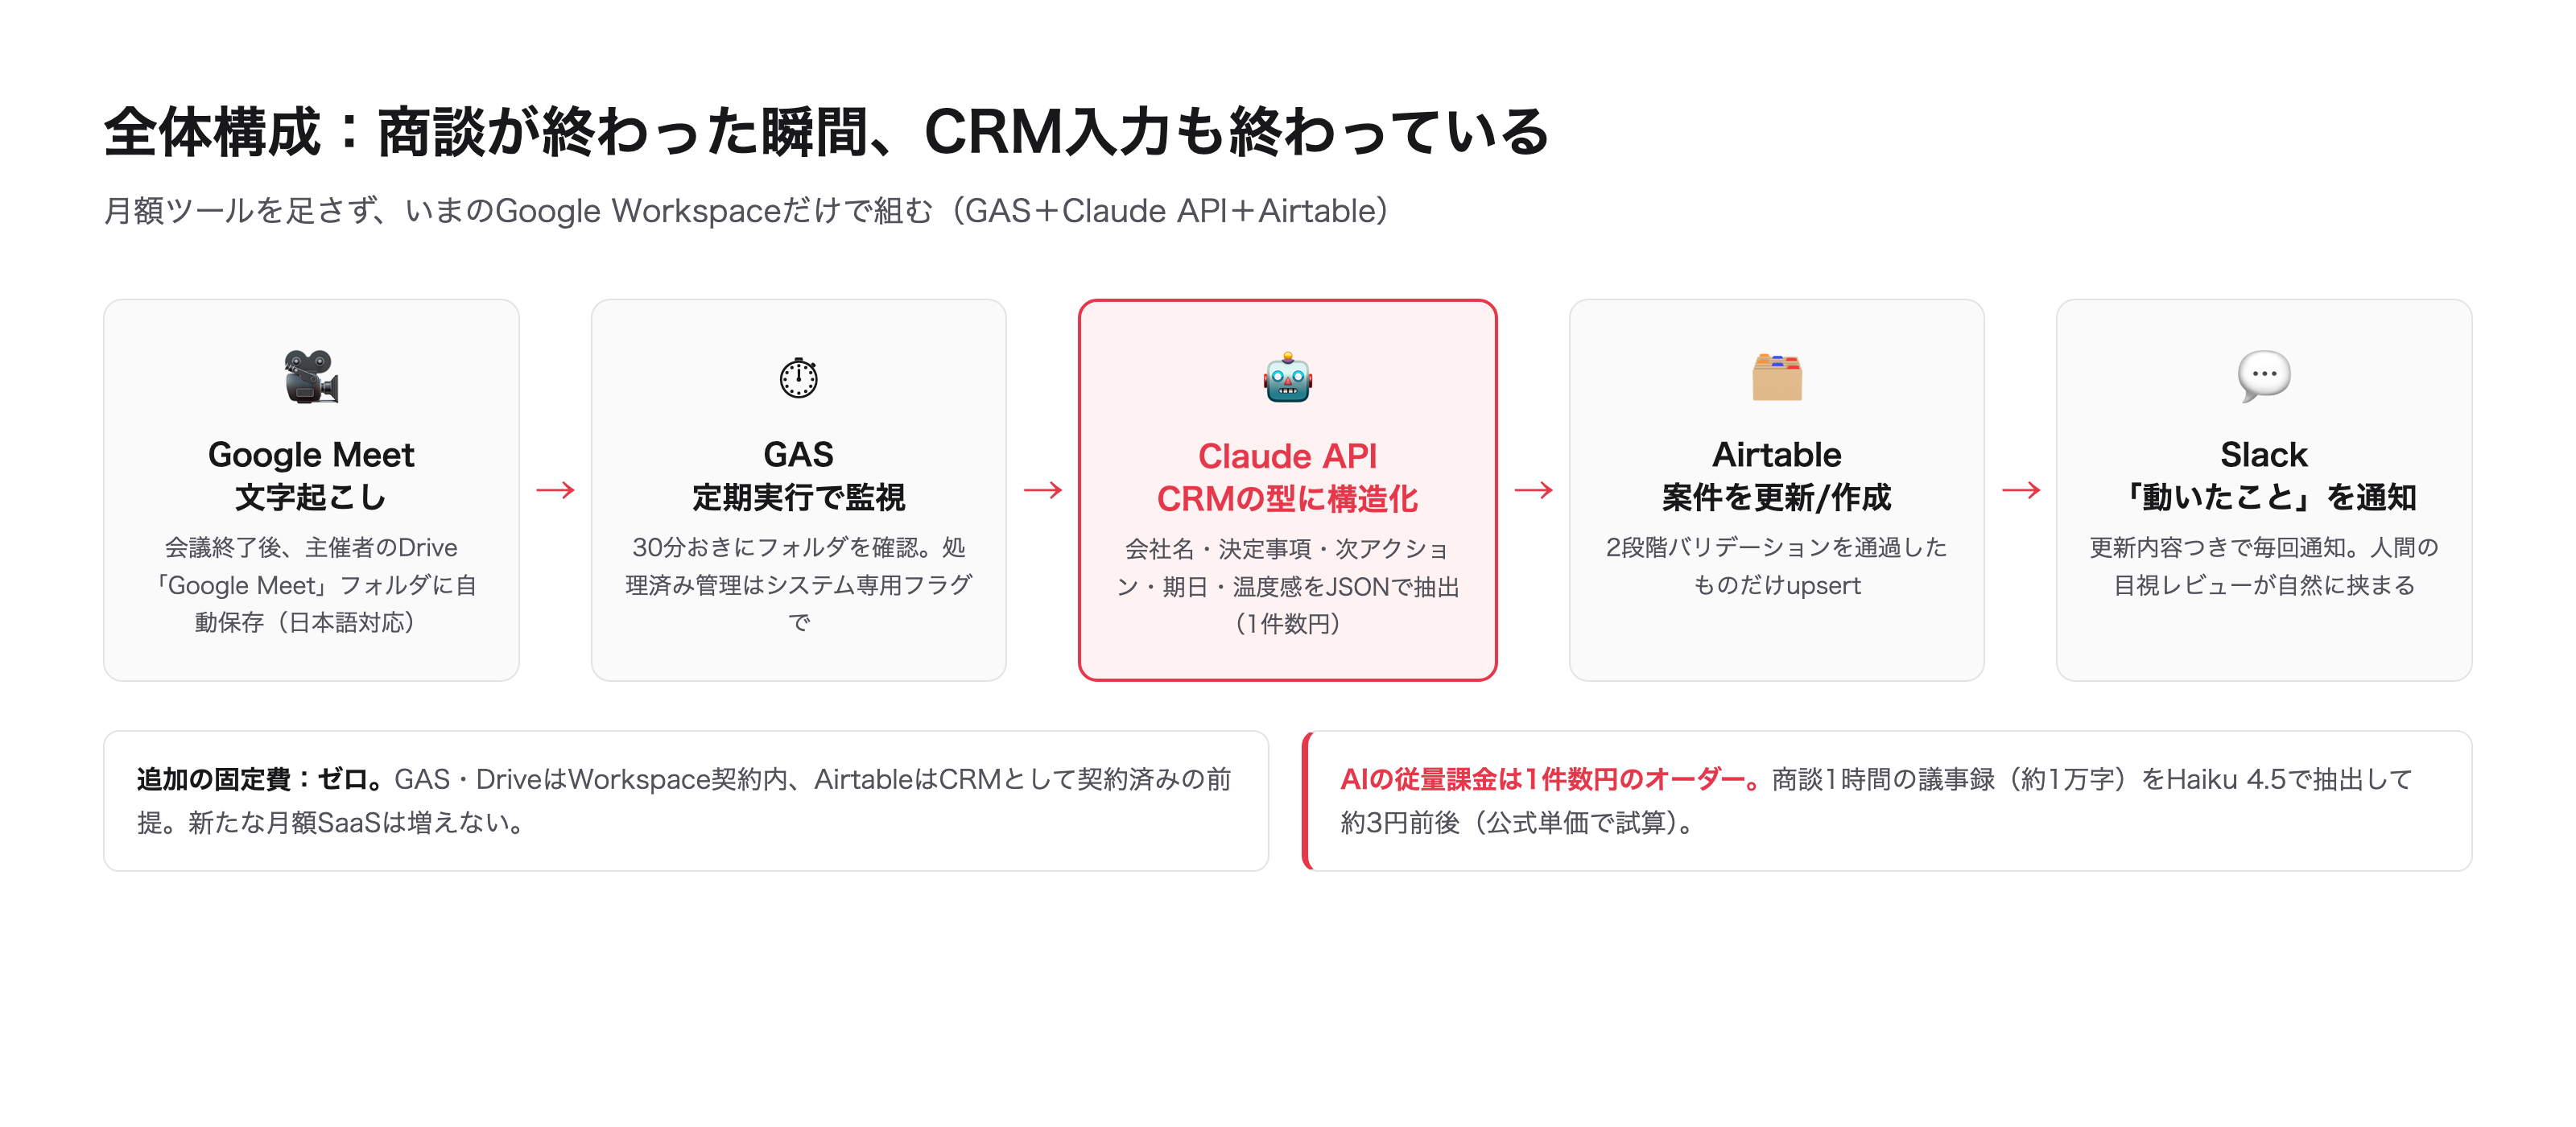Click the movie camera icon above Google Meet
The height and width of the screenshot is (1127, 2576).
(x=311, y=376)
